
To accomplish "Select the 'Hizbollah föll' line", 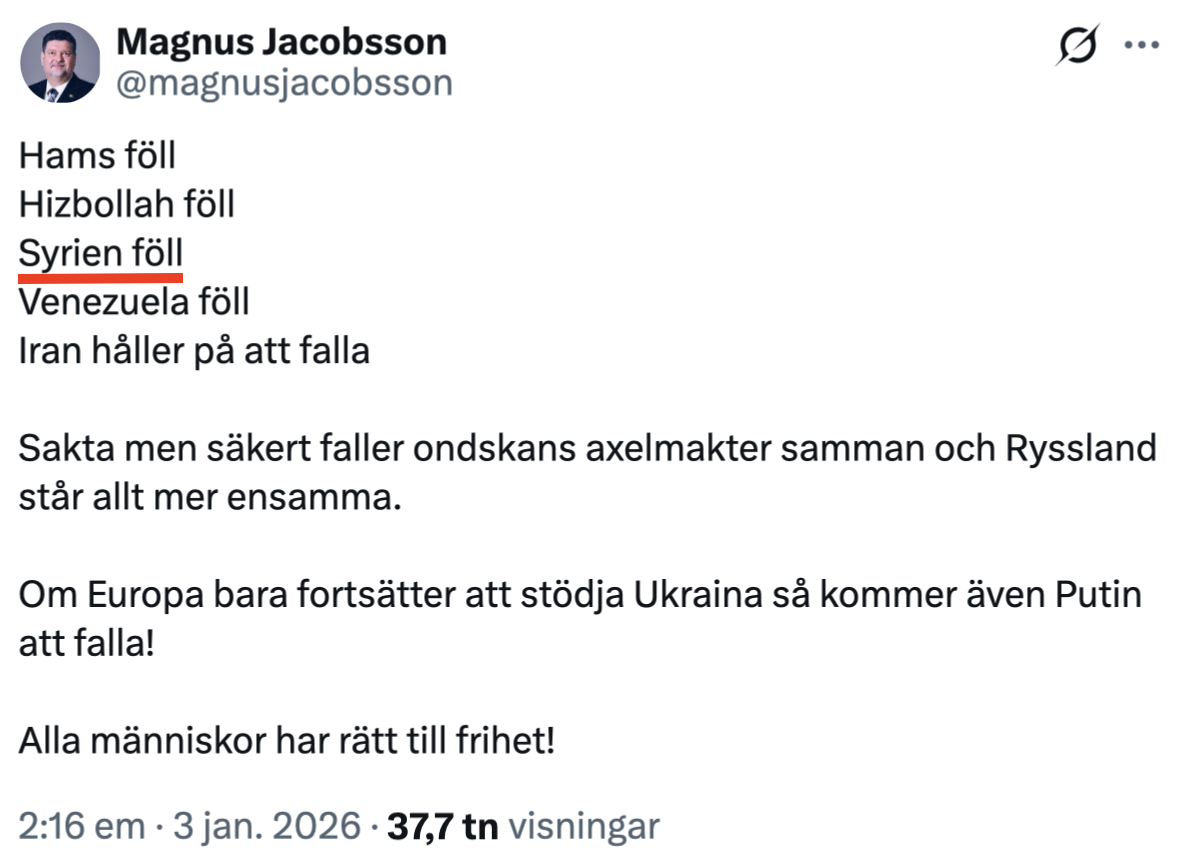I will point(127,204).
